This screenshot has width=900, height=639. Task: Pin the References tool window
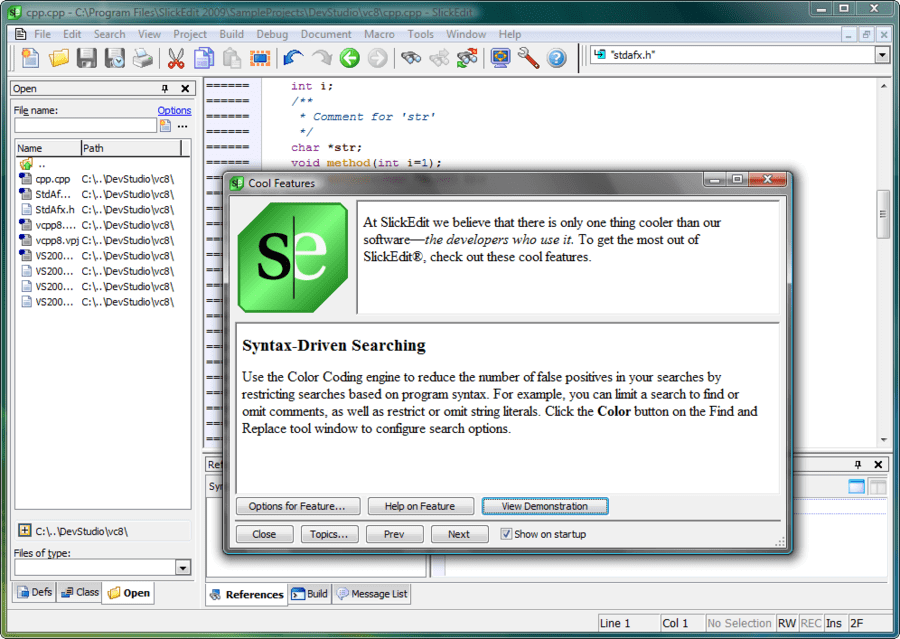(x=858, y=464)
